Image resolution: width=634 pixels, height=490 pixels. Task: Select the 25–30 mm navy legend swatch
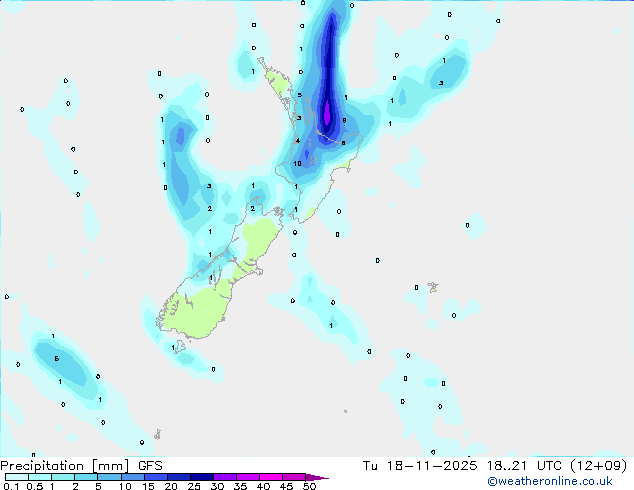point(202,477)
